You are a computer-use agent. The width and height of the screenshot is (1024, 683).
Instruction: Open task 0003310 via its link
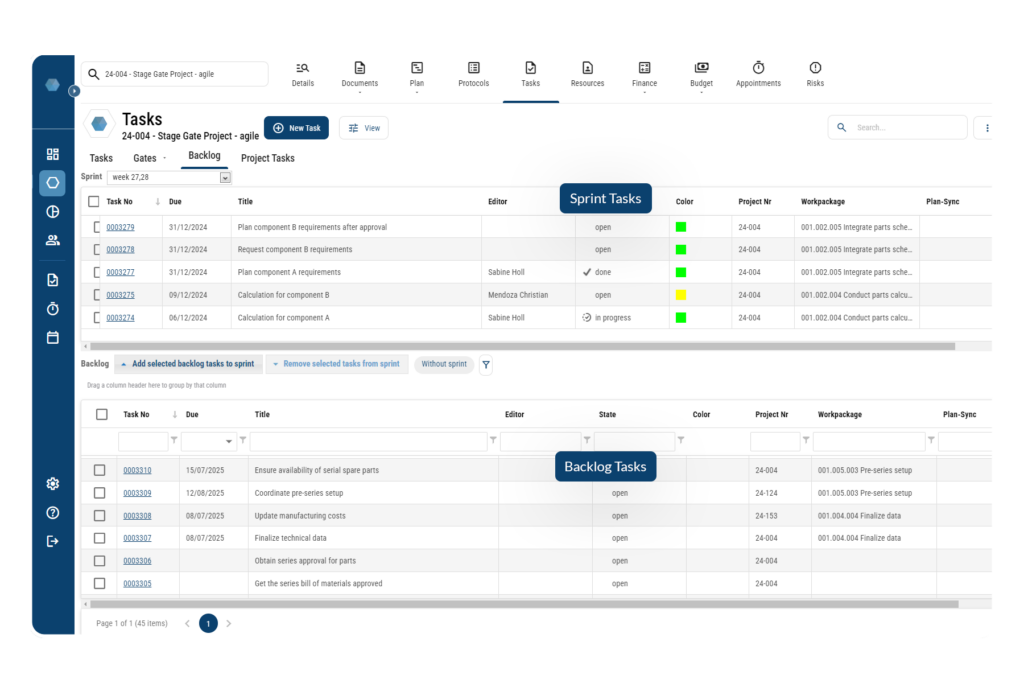[136, 470]
